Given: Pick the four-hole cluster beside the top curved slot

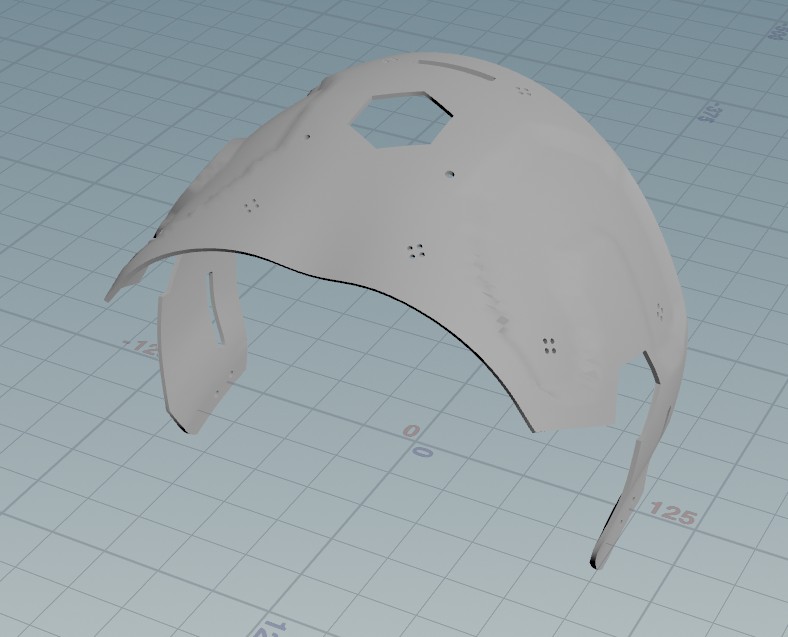Looking at the screenshot, I should coord(523,91).
